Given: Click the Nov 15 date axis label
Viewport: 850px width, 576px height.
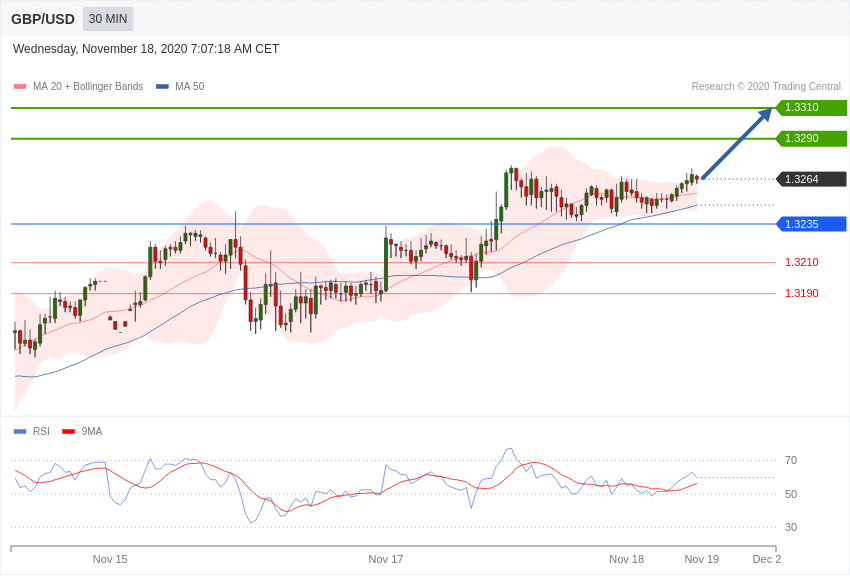Looking at the screenshot, I should (x=110, y=559).
